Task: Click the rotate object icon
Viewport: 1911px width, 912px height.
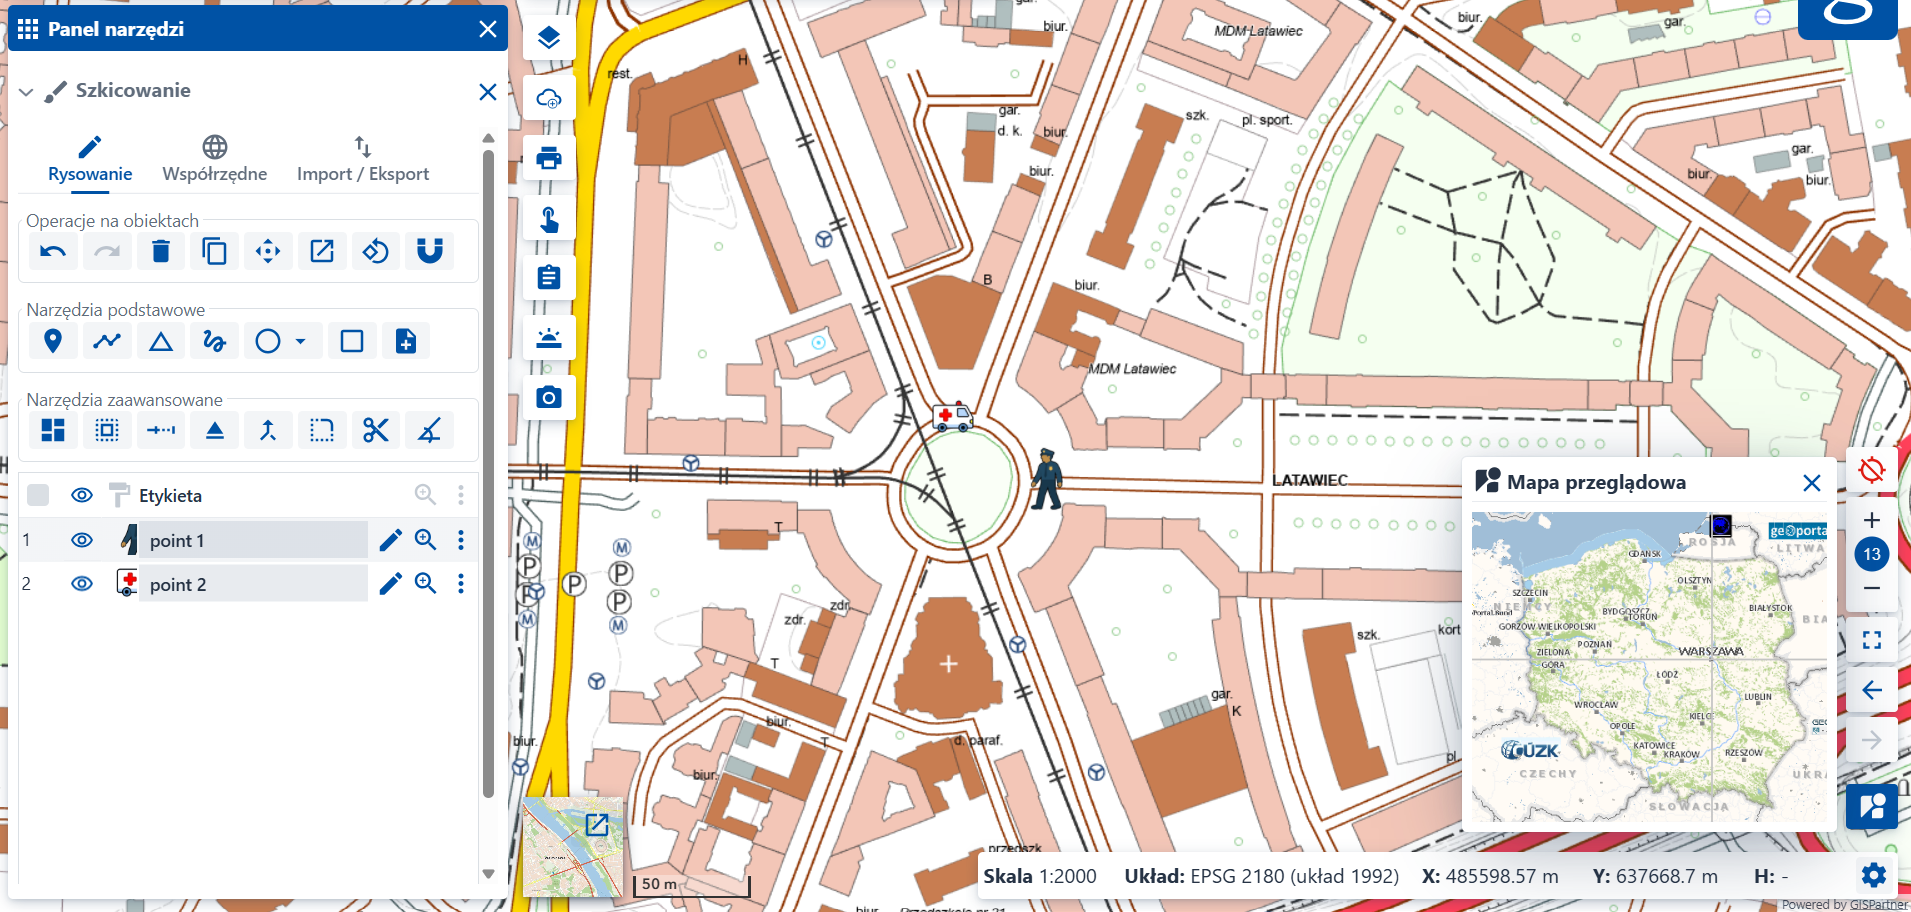Action: 376,251
